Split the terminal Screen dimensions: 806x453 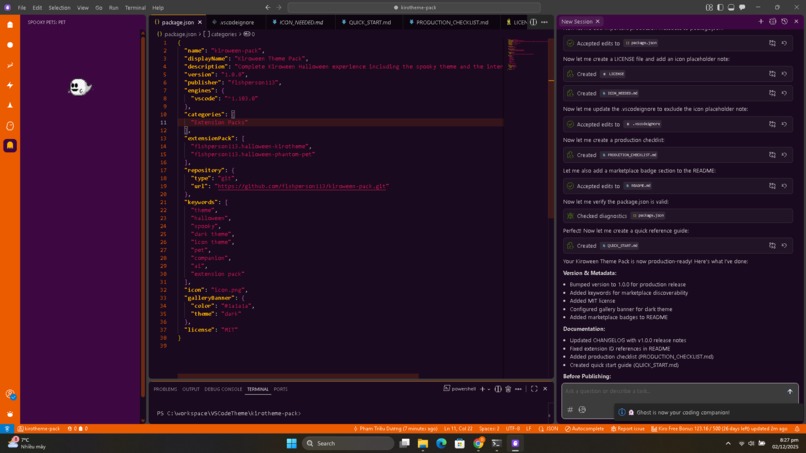(x=498, y=389)
